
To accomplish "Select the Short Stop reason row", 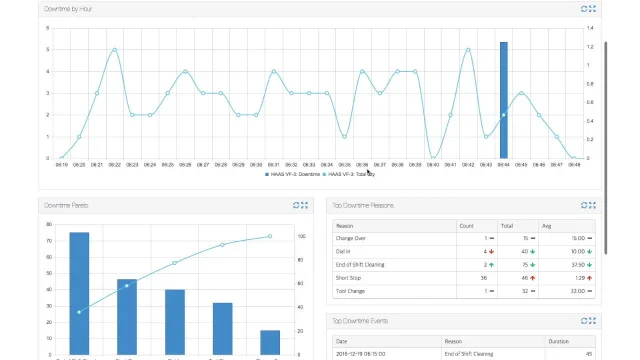I will [464, 278].
